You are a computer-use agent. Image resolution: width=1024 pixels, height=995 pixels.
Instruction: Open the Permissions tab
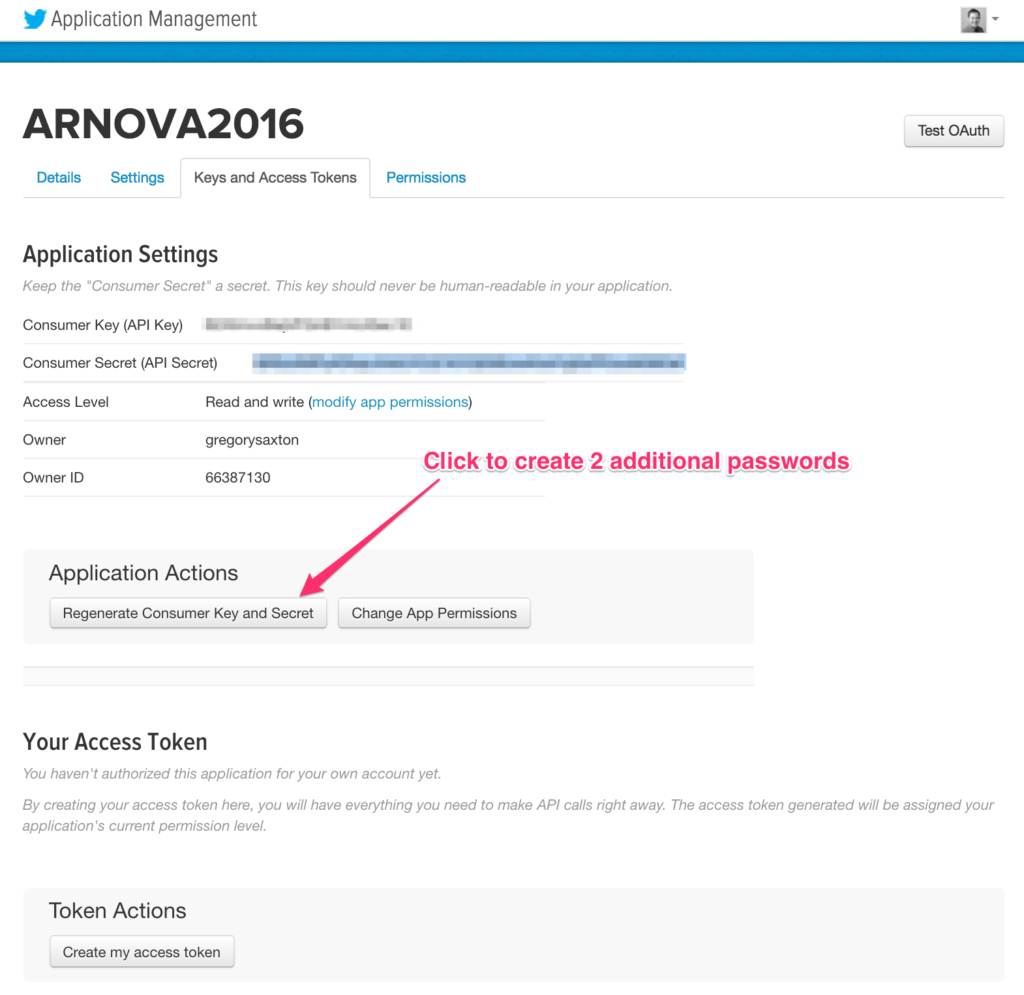tap(425, 177)
